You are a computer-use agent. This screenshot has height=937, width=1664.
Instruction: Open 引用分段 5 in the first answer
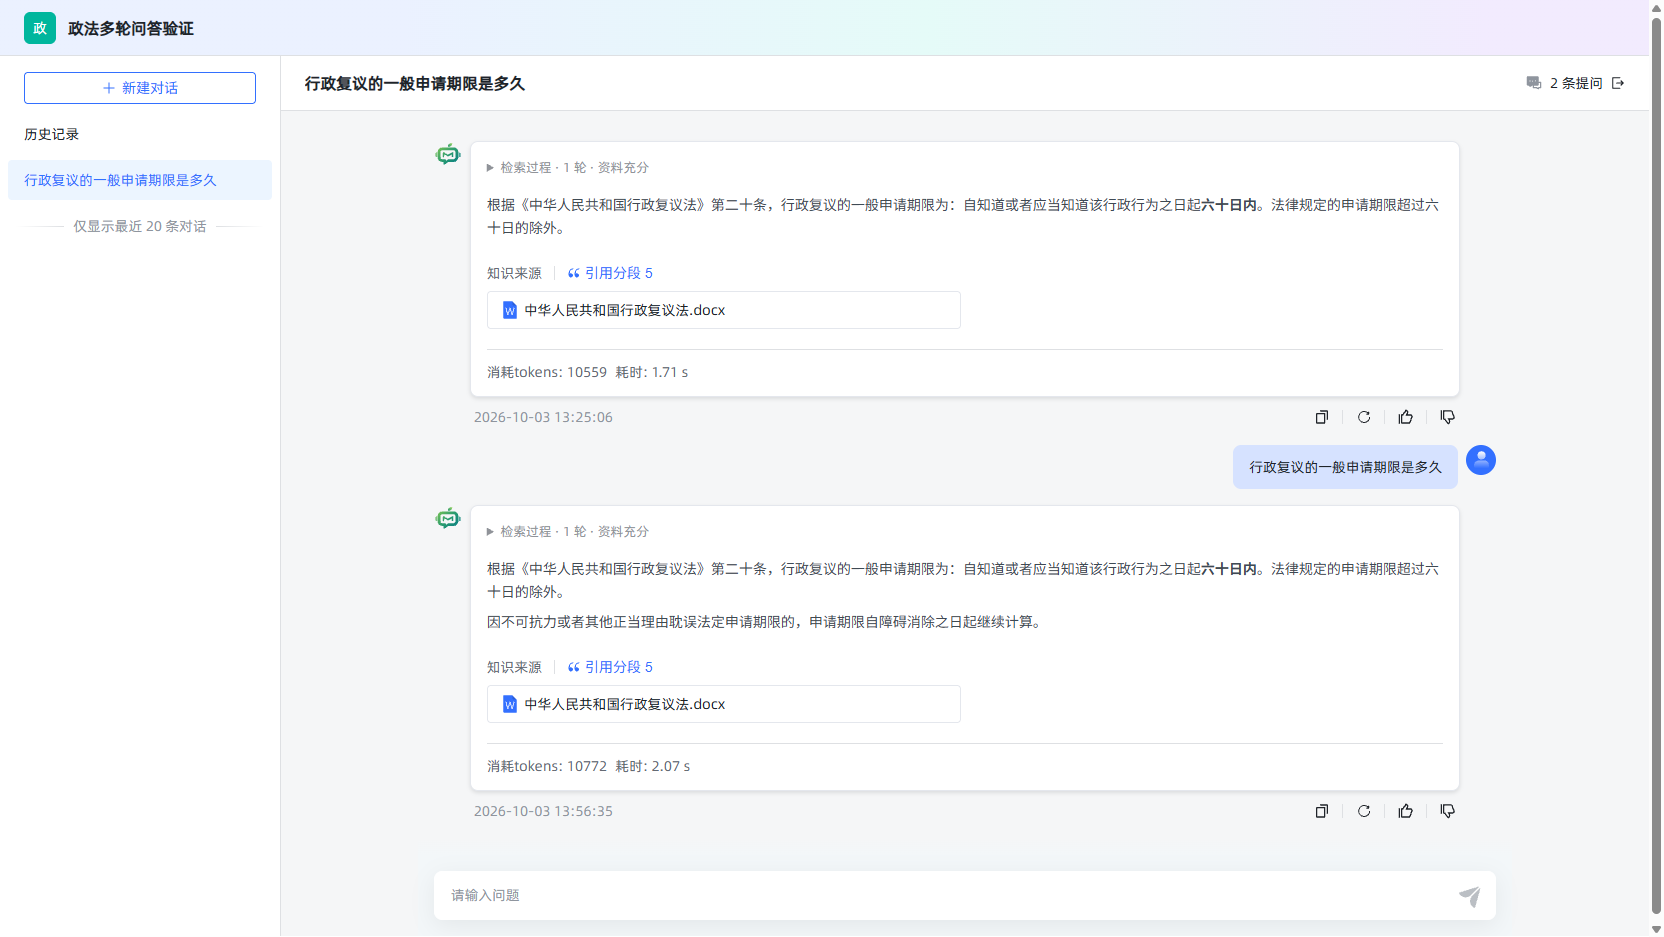(610, 273)
